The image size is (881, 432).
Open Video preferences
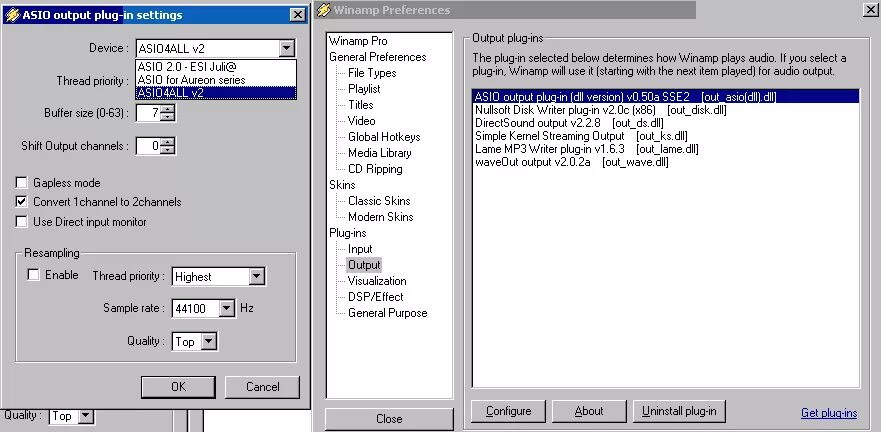coord(361,121)
